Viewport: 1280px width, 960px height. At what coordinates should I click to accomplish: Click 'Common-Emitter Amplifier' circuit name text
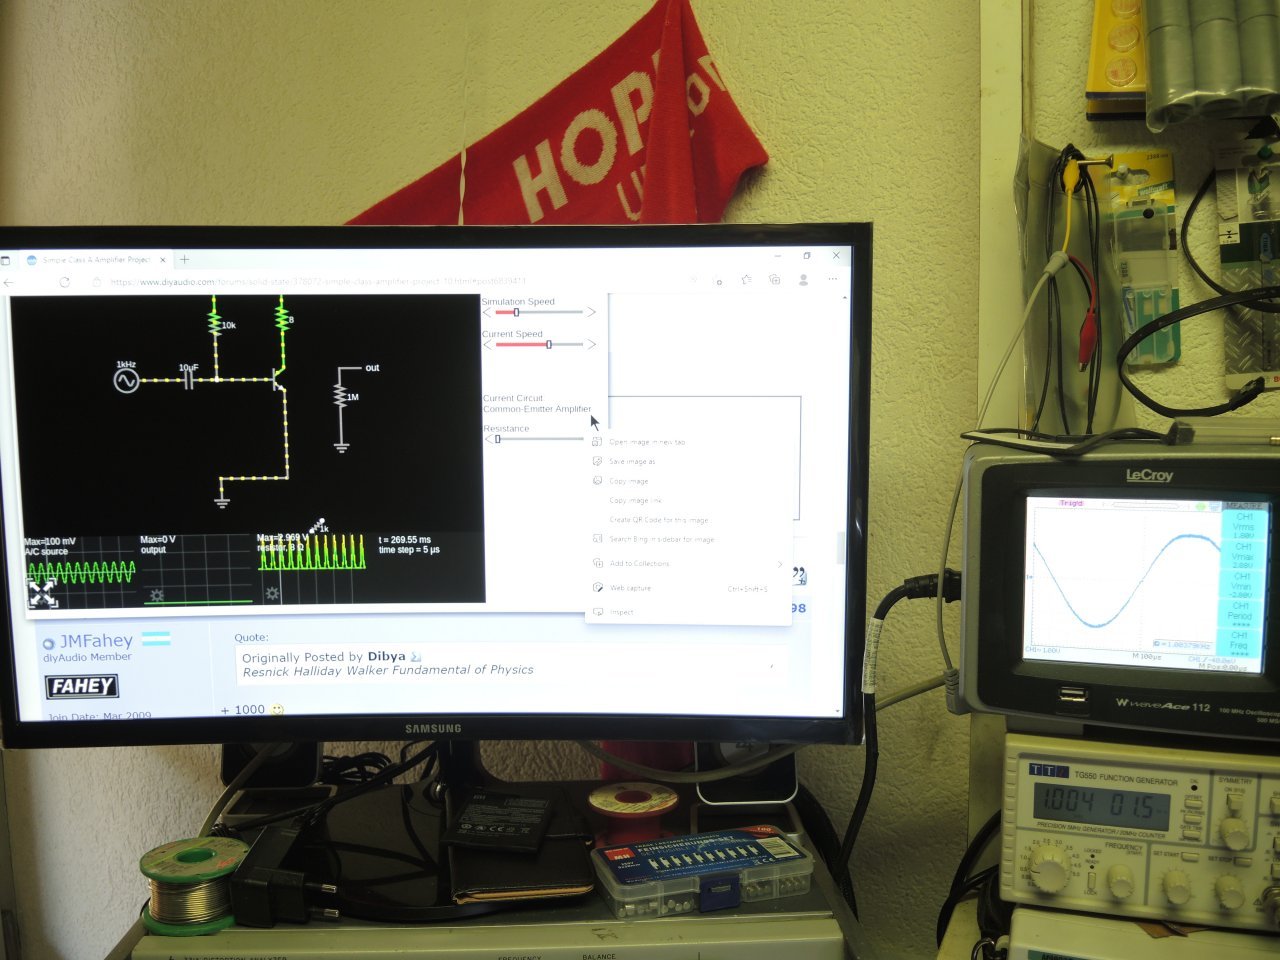537,409
